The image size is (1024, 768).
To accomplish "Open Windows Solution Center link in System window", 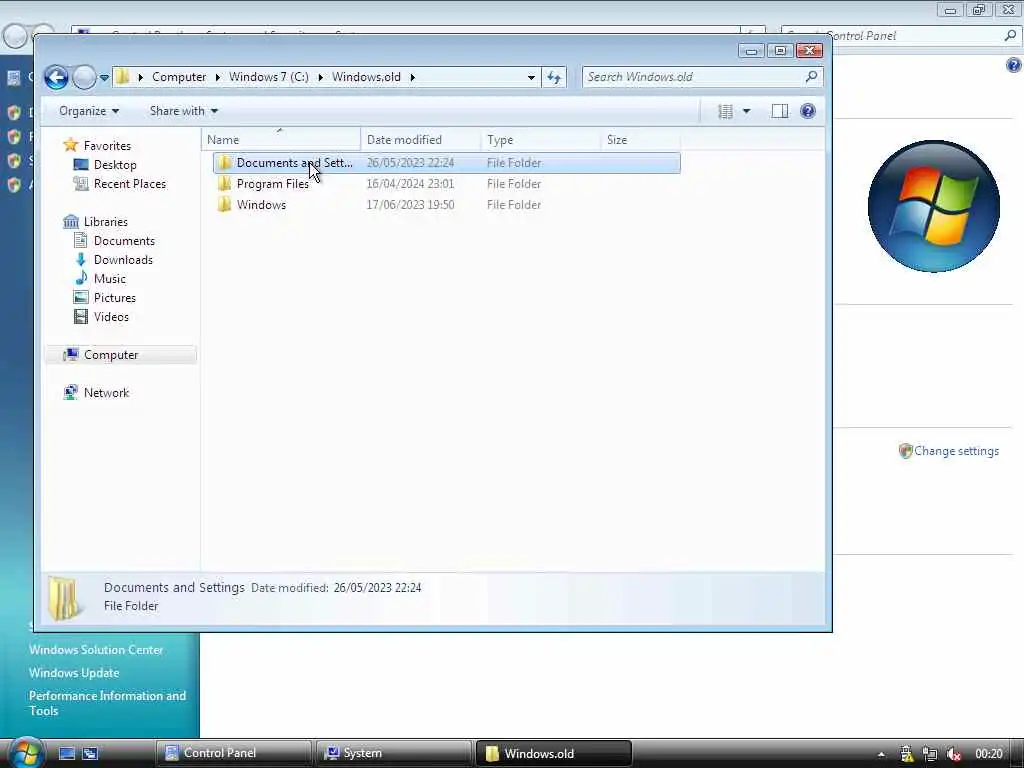I will point(96,650).
